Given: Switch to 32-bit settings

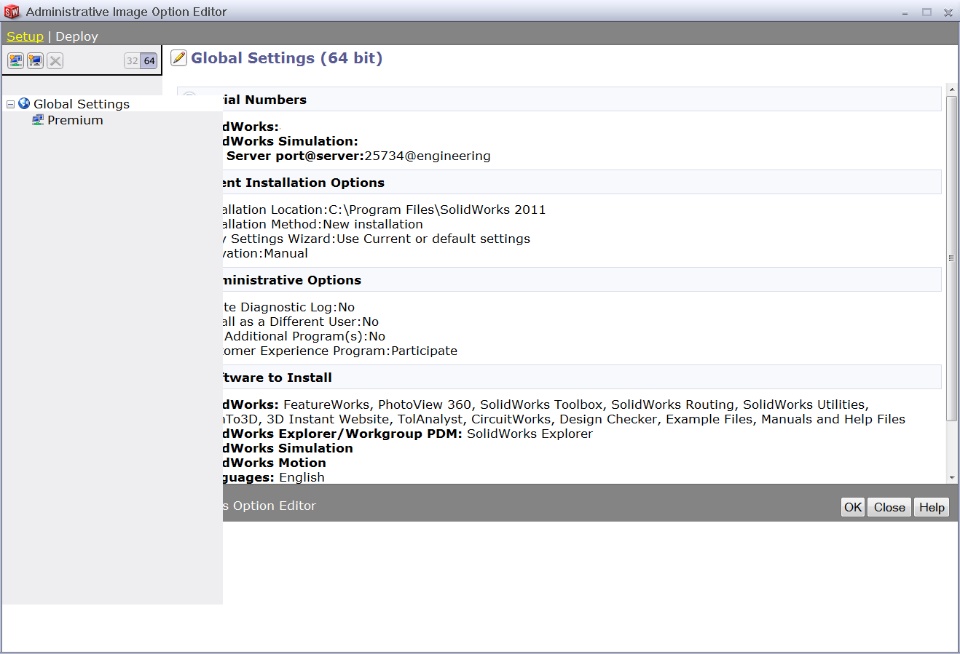Looking at the screenshot, I should 132,61.
